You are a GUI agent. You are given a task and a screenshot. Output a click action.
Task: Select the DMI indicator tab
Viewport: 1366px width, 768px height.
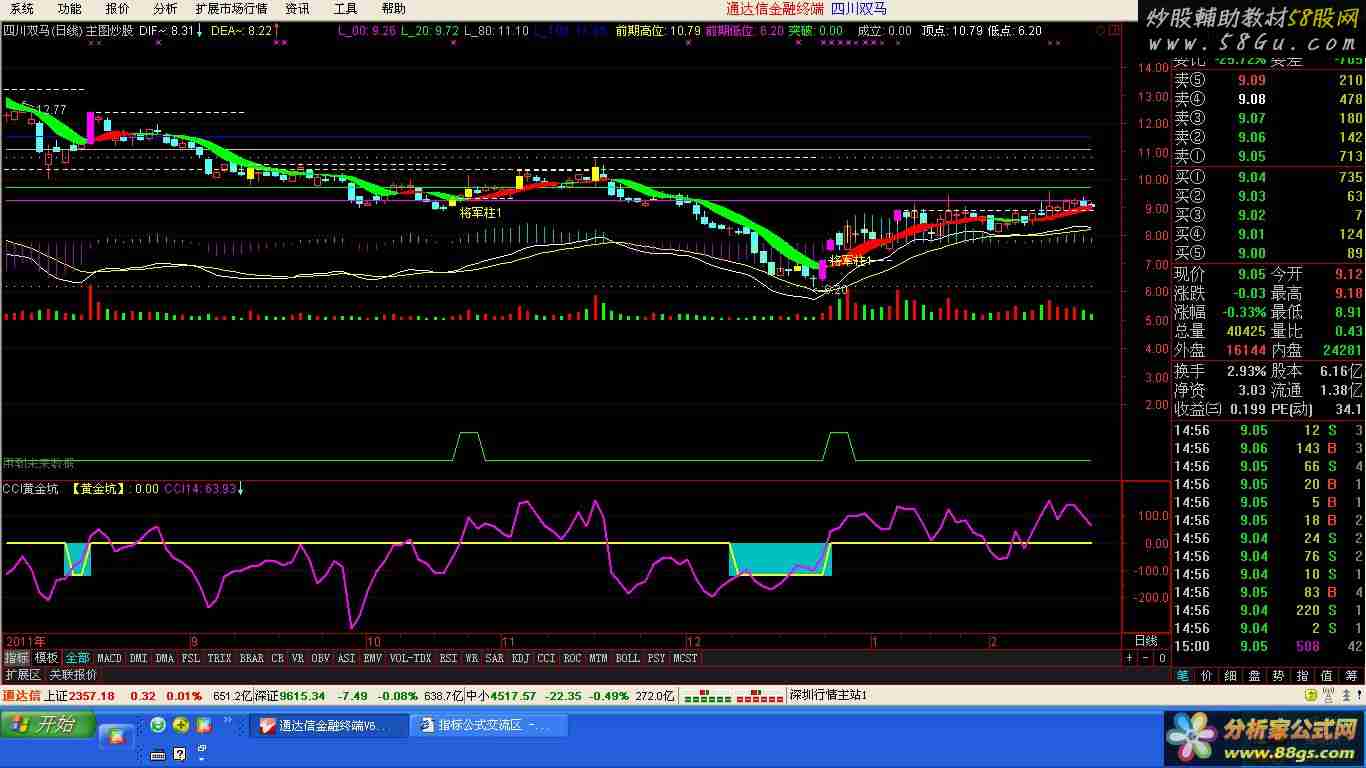pos(138,658)
